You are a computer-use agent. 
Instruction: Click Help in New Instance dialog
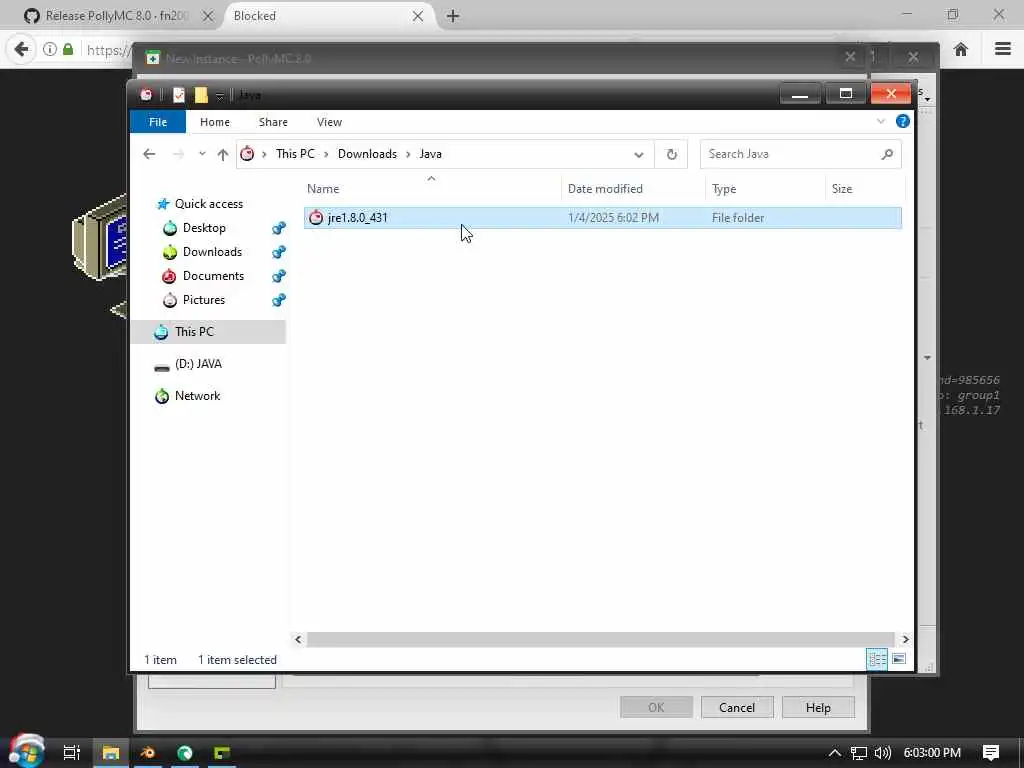click(x=818, y=707)
